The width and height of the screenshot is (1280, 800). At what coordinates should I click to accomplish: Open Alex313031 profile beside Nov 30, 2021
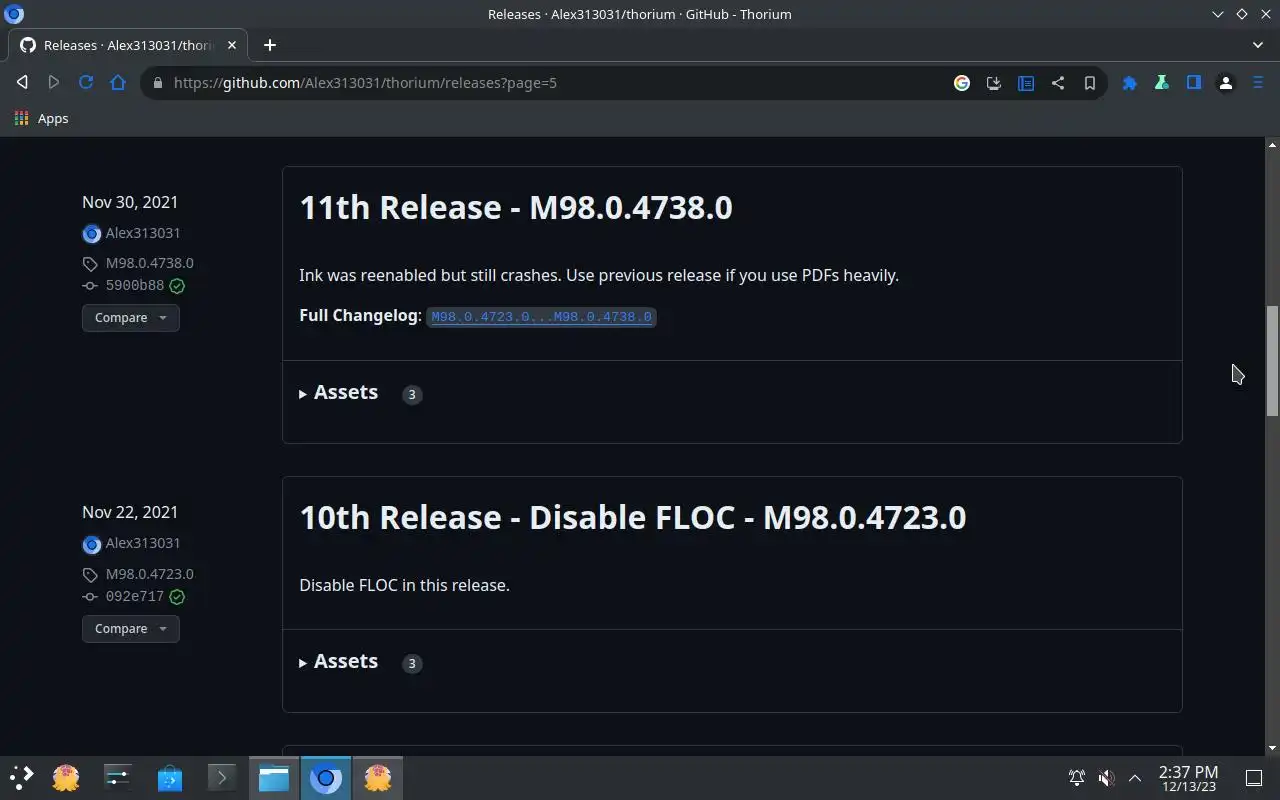143,233
